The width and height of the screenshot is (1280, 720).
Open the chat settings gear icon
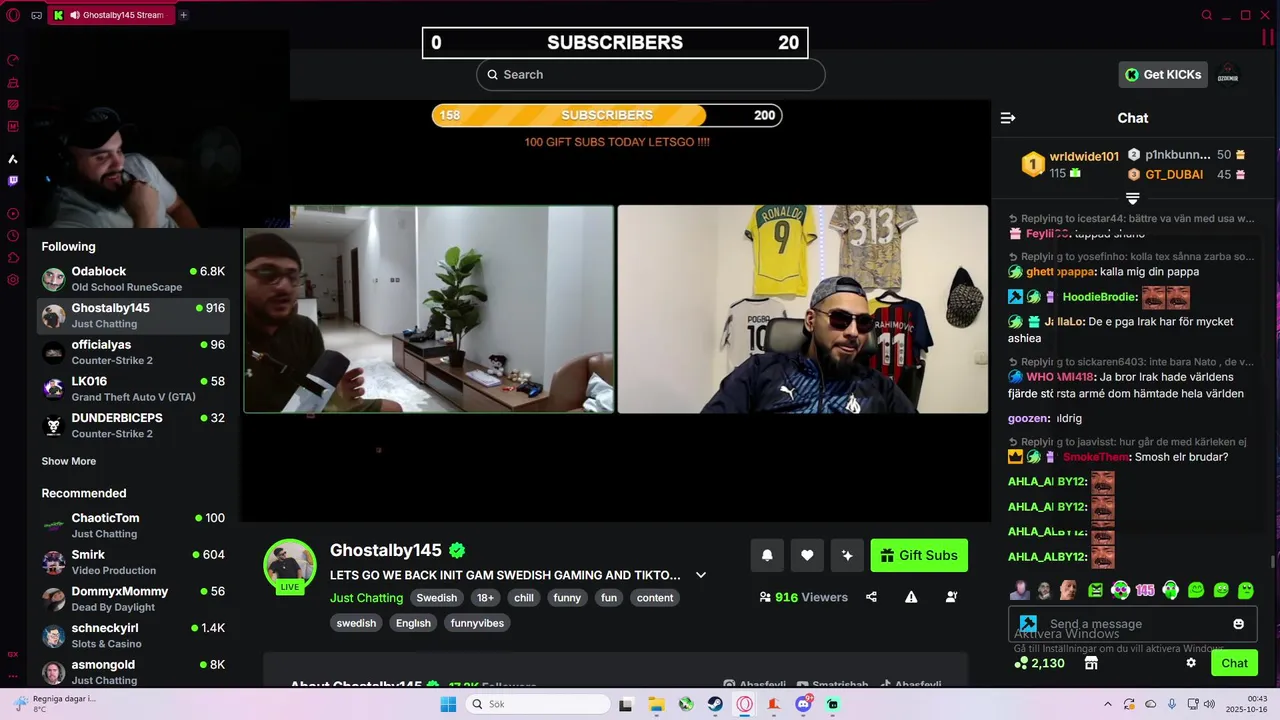coord(1191,663)
